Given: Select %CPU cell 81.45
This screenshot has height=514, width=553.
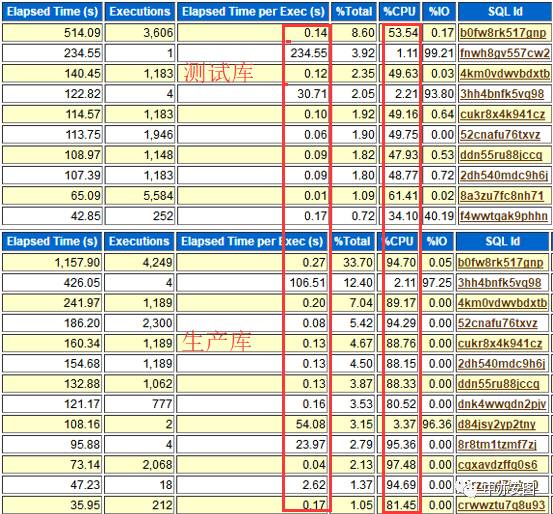Looking at the screenshot, I should (x=398, y=505).
